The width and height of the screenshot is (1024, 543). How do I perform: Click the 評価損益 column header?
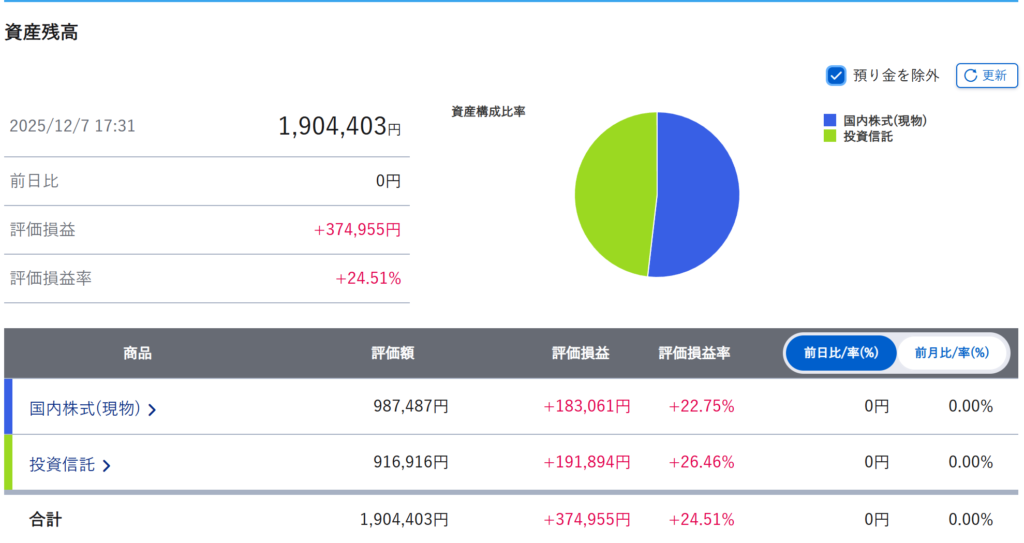(580, 353)
